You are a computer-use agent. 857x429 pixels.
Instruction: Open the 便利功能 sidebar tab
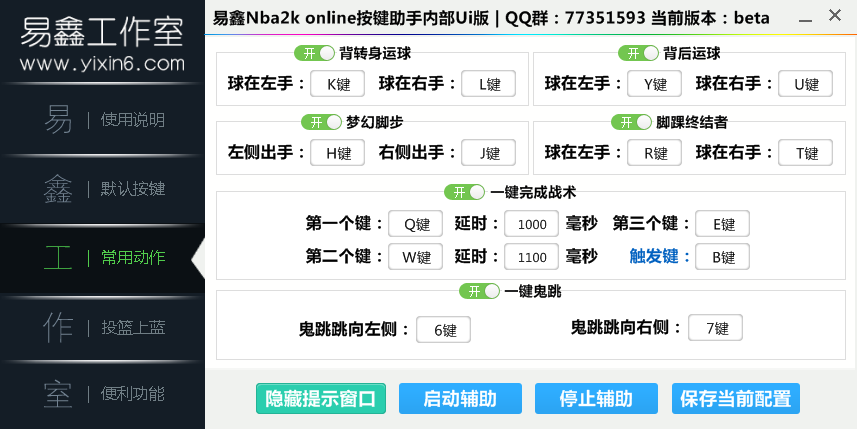pos(102,393)
